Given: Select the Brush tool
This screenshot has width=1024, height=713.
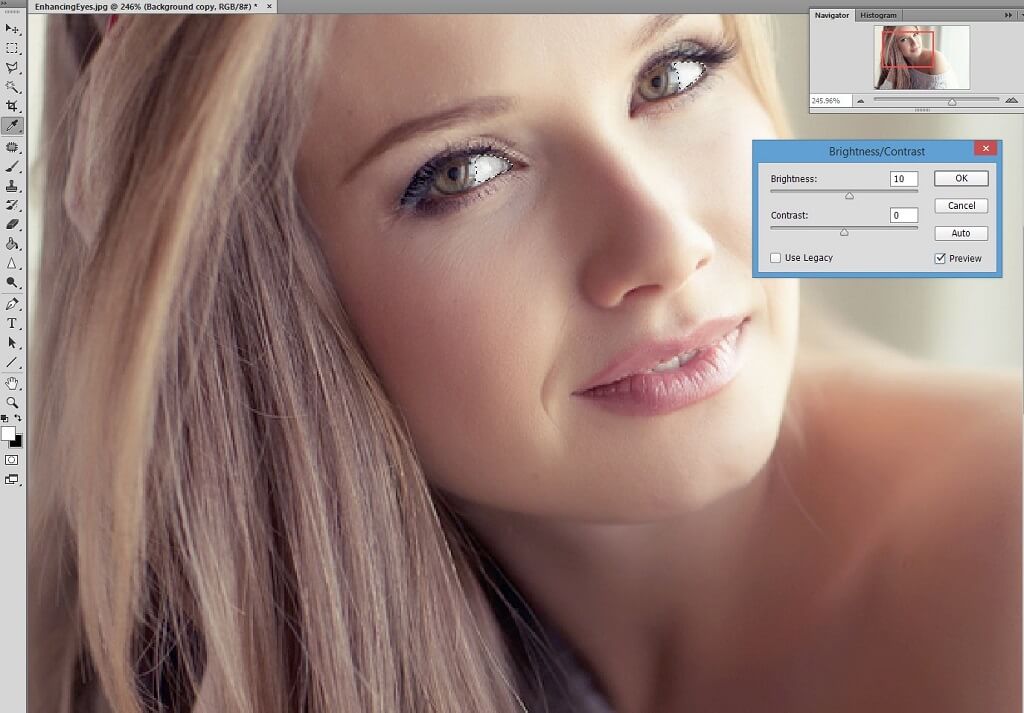Looking at the screenshot, I should tap(12, 166).
